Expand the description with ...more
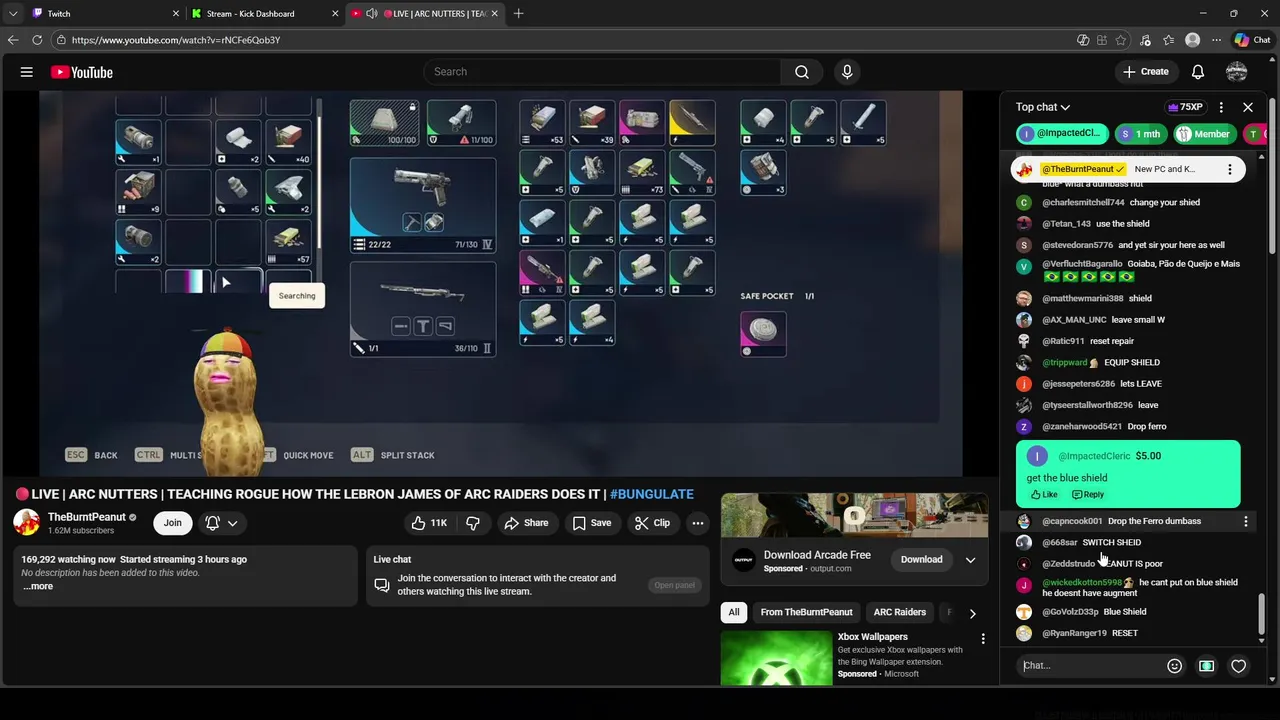The width and height of the screenshot is (1280, 720). coord(38,586)
